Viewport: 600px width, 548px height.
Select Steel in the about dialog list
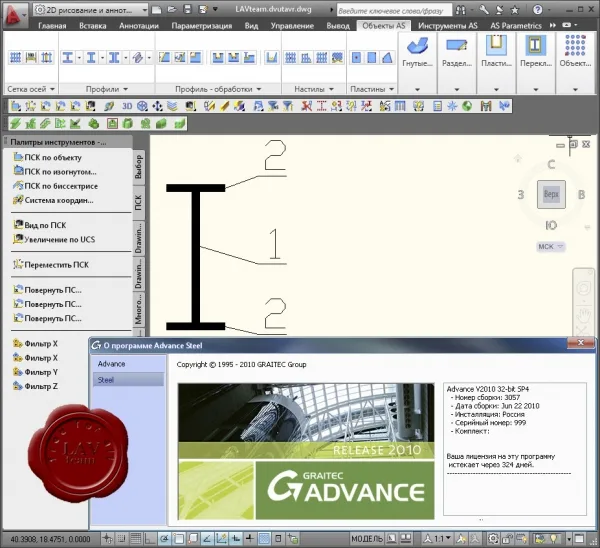(x=129, y=380)
